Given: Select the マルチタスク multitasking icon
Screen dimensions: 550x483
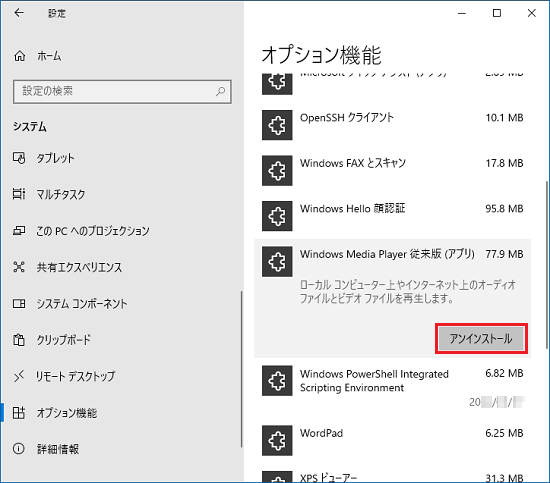Looking at the screenshot, I should [x=19, y=194].
